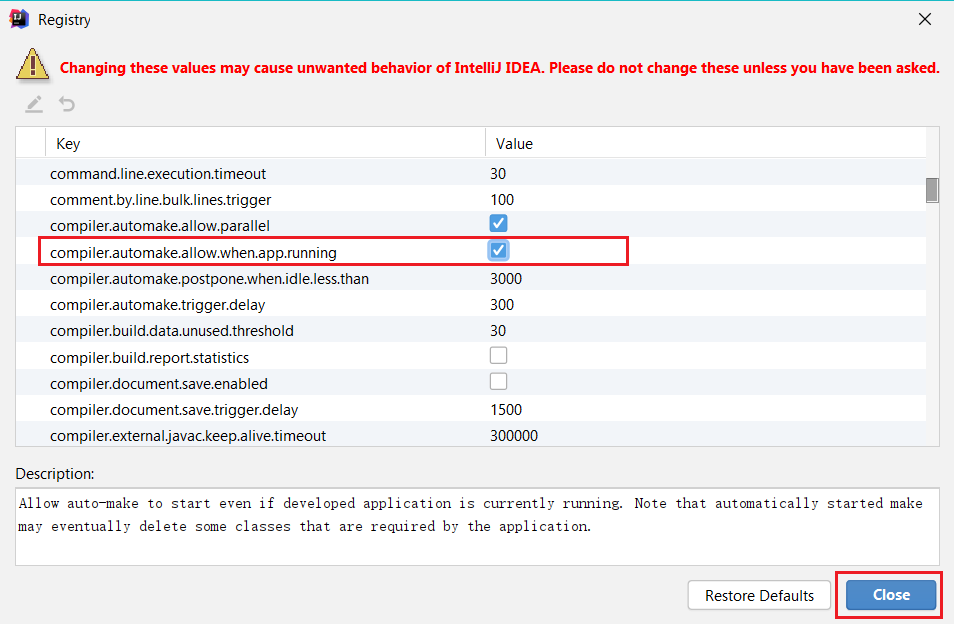Viewport: 954px width, 624px height.
Task: Click the vertical scrollbar thumb of the table
Action: point(932,190)
